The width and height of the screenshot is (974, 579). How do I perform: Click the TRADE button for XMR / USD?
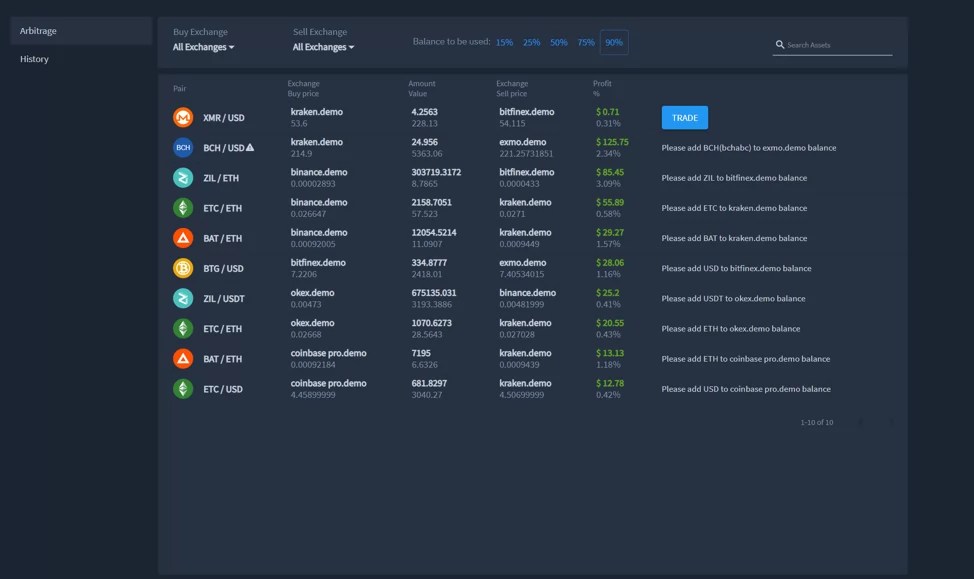pos(684,117)
